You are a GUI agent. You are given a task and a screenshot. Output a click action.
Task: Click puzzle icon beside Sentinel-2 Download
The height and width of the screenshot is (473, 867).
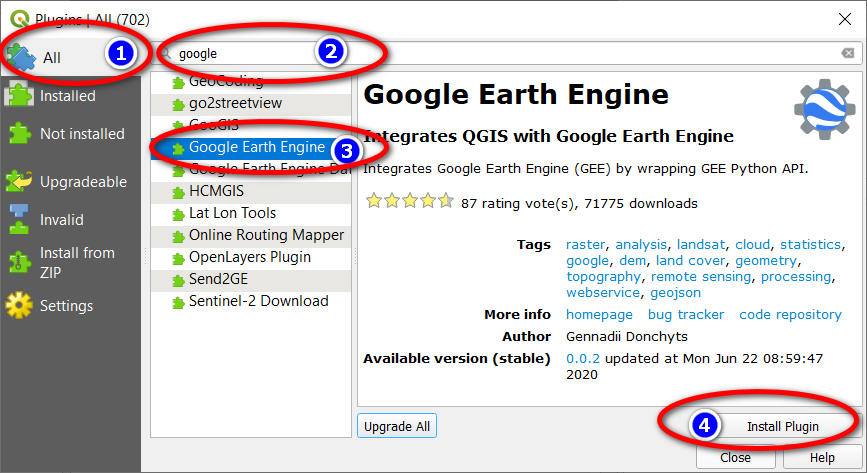tap(178, 303)
